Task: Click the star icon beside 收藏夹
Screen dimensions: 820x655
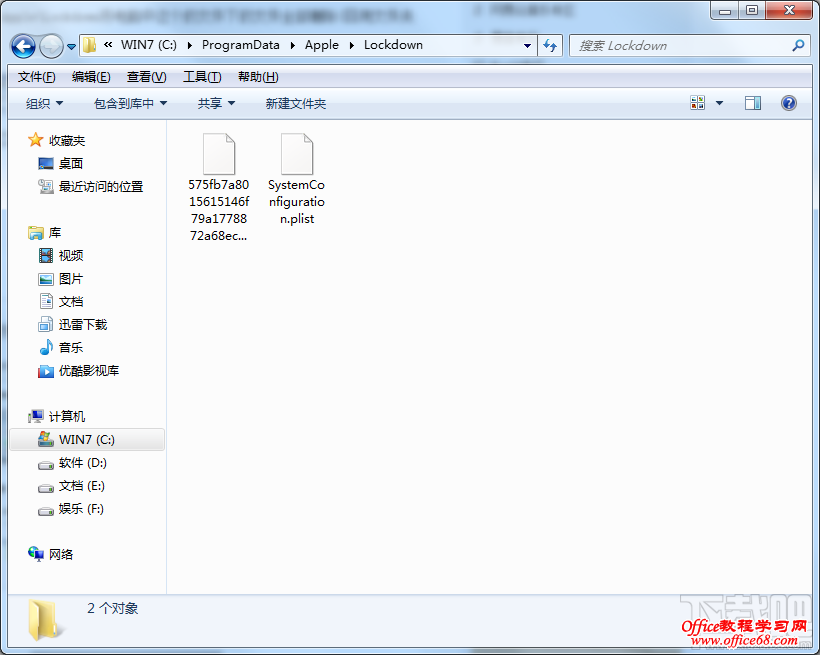Action: (x=36, y=140)
